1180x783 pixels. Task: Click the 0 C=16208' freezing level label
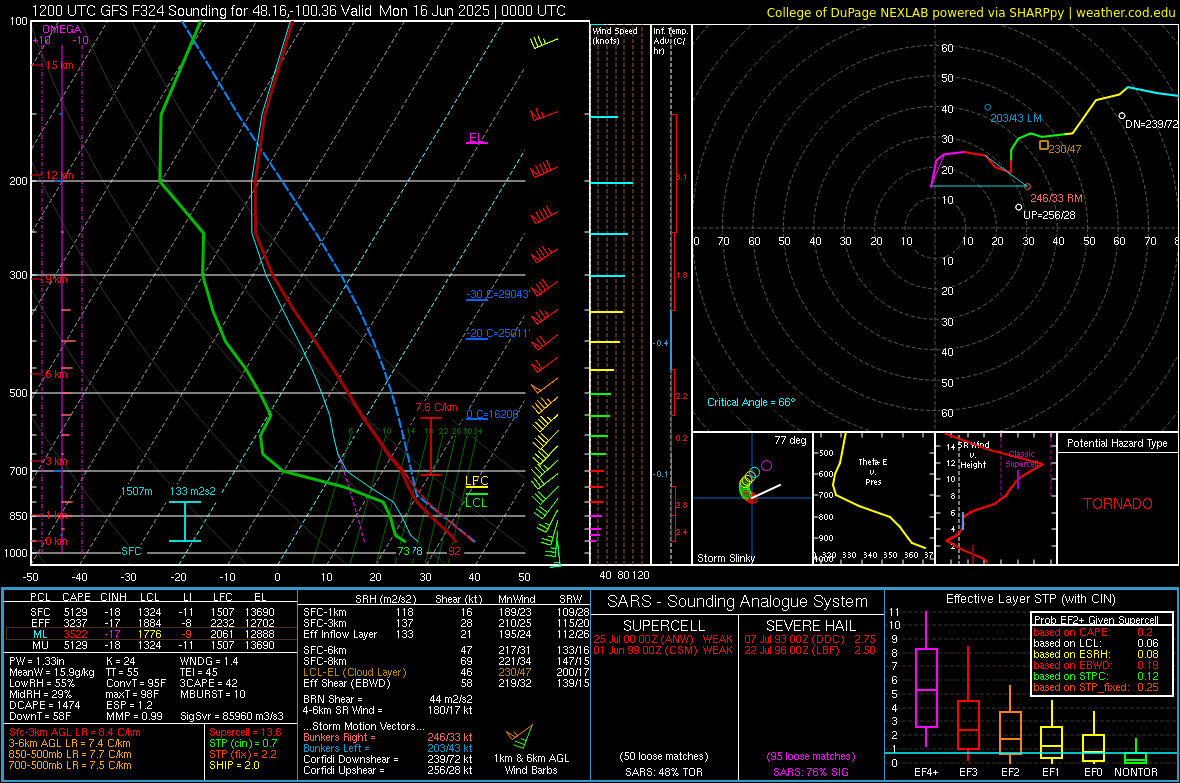(x=492, y=414)
